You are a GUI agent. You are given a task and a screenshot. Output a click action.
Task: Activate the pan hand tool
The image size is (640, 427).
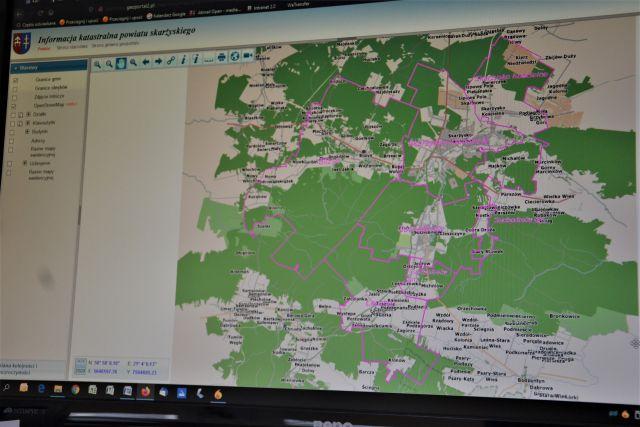[x=121, y=62]
